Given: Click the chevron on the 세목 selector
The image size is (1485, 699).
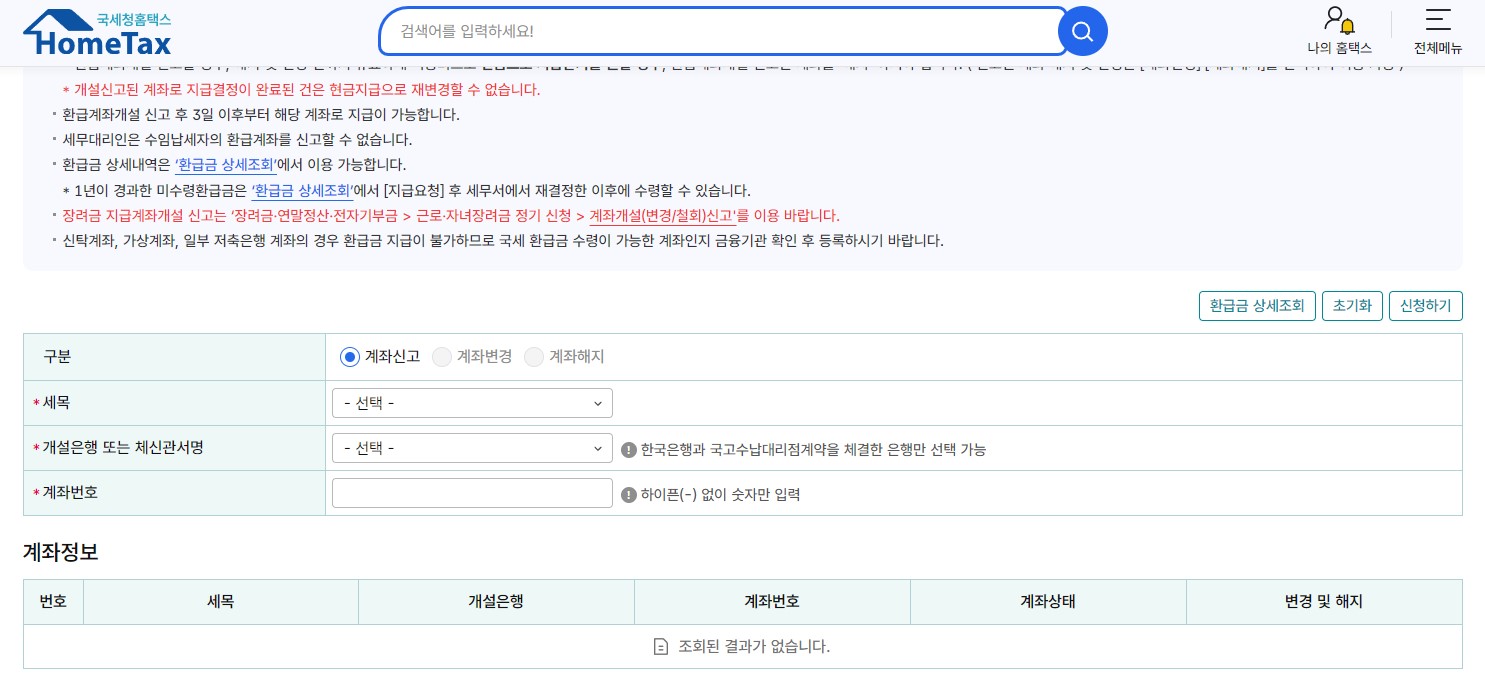Looking at the screenshot, I should coord(597,403).
